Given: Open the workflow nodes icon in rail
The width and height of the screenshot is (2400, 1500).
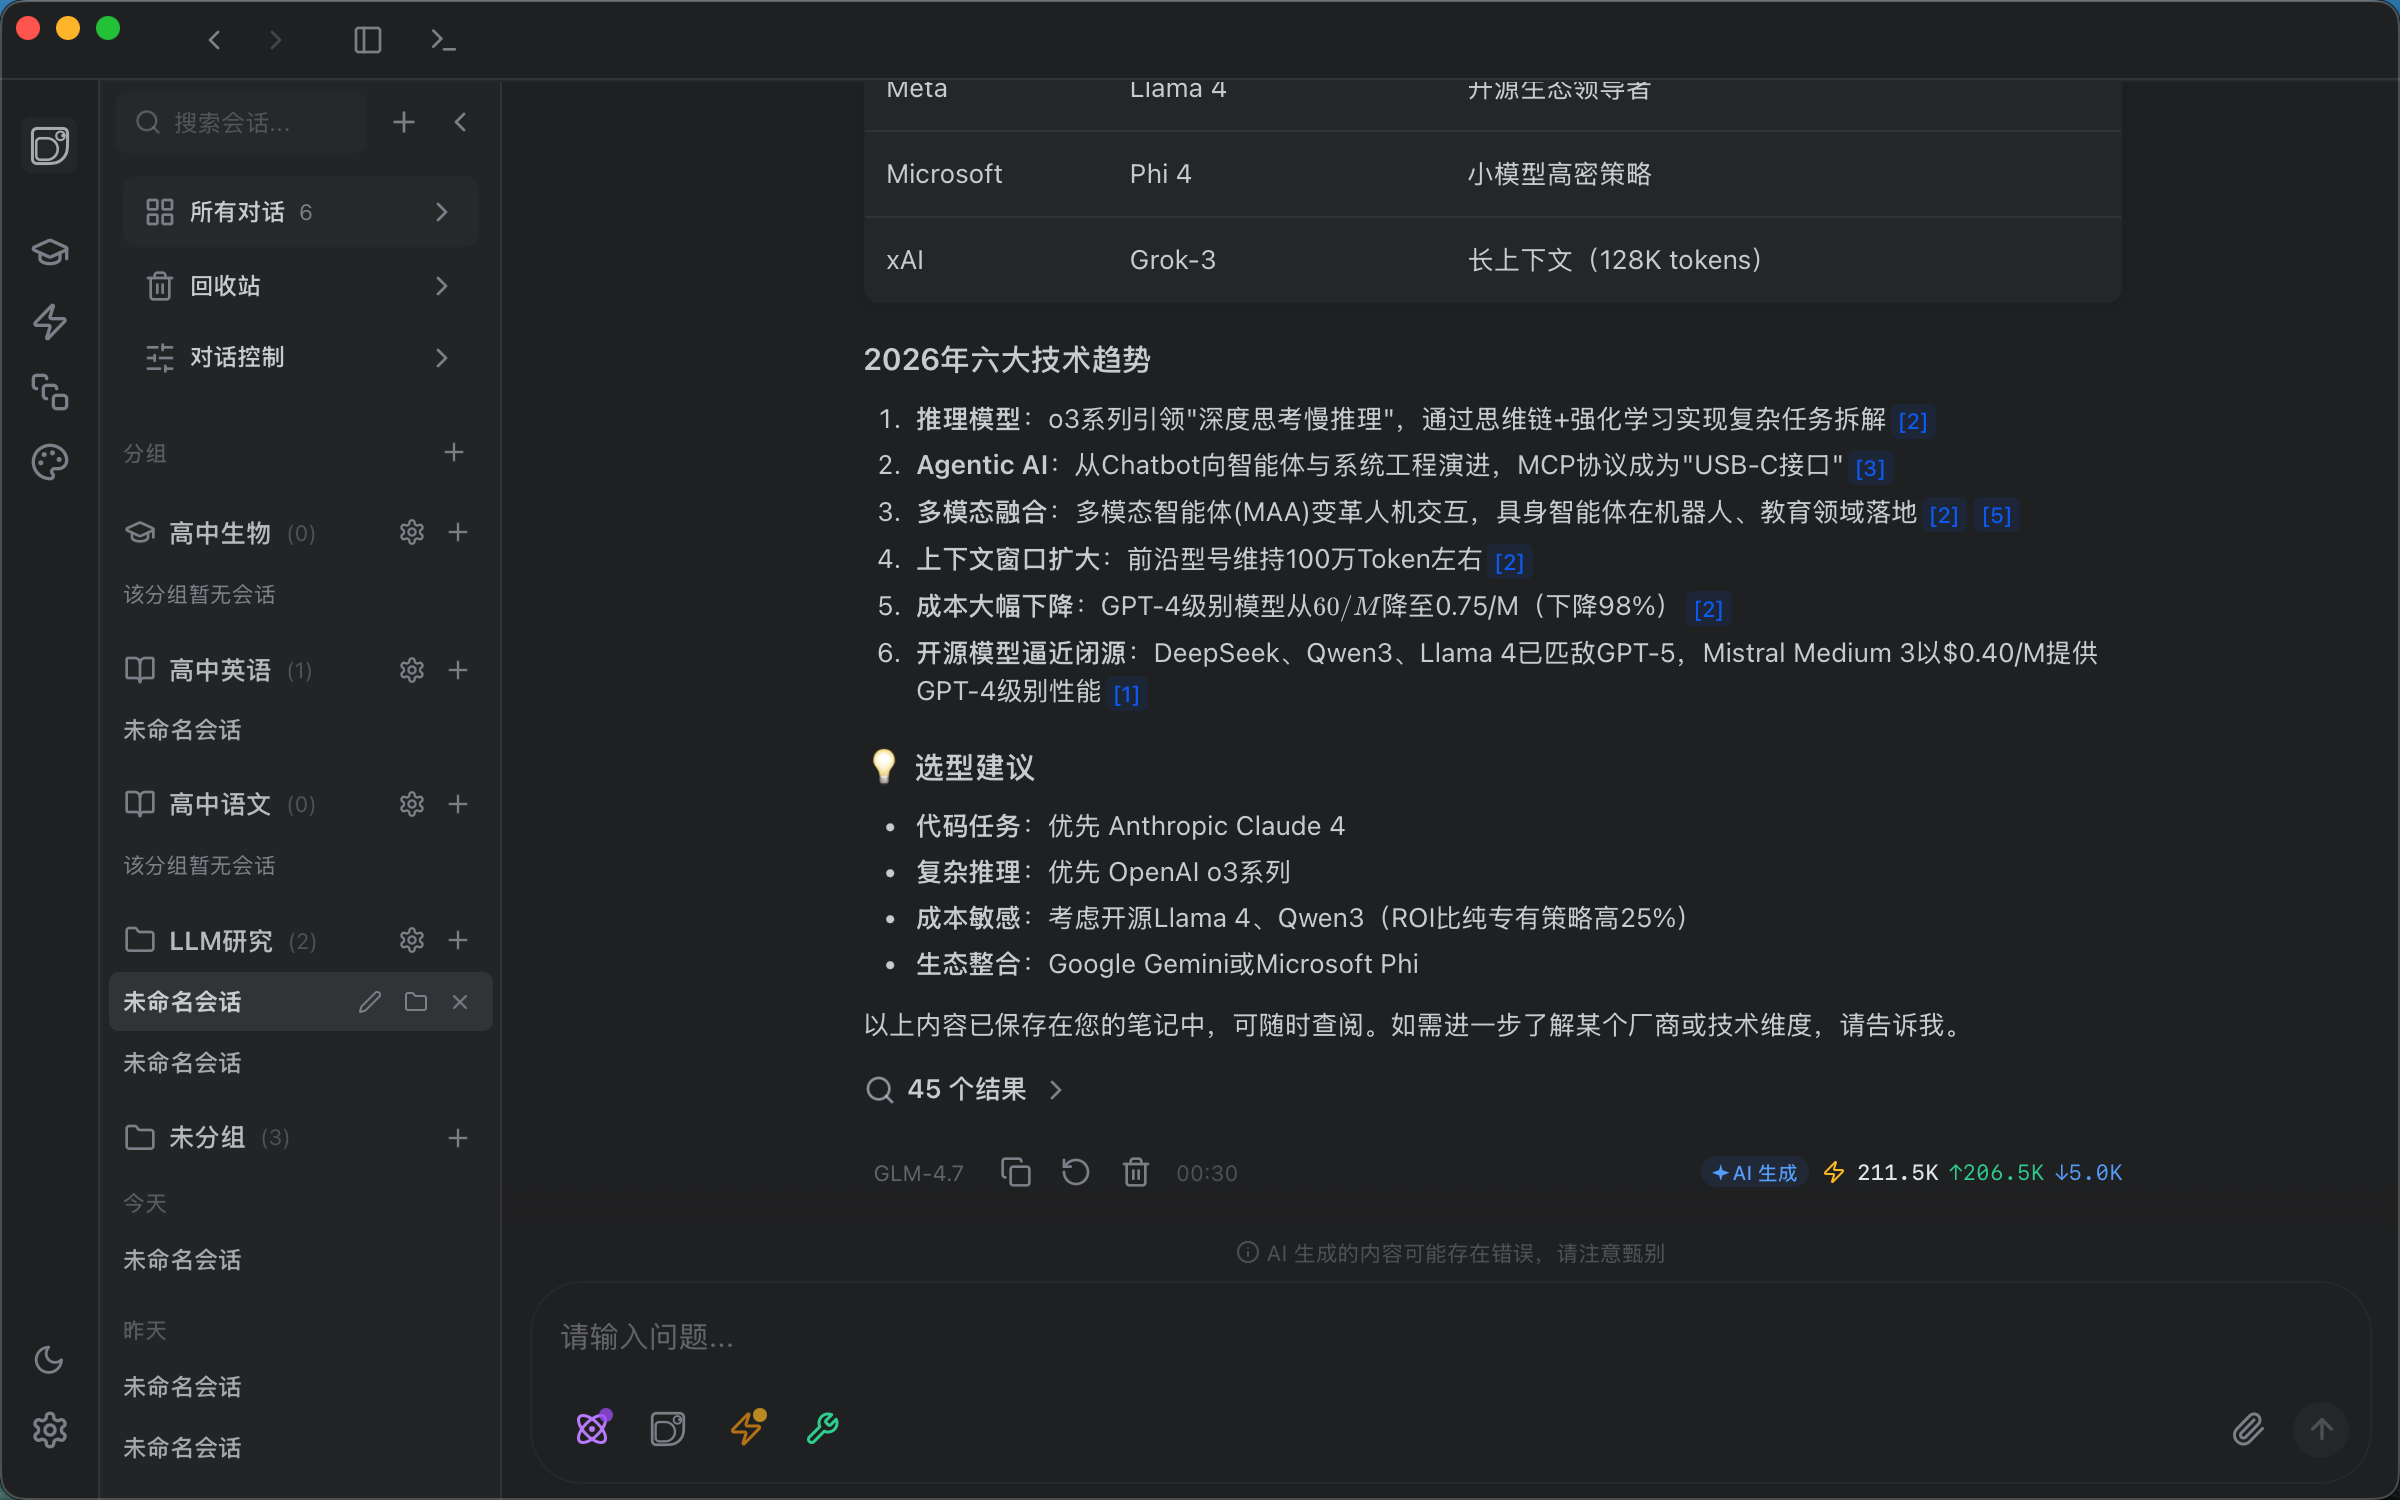Looking at the screenshot, I should [49, 392].
